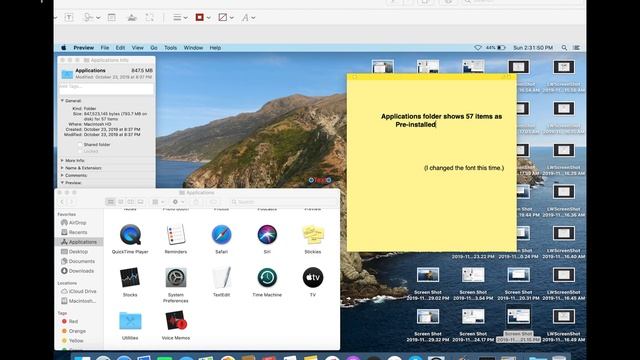This screenshot has height=360, width=640.
Task: Click the Spotlight search icon in menu bar
Action: tap(564, 48)
